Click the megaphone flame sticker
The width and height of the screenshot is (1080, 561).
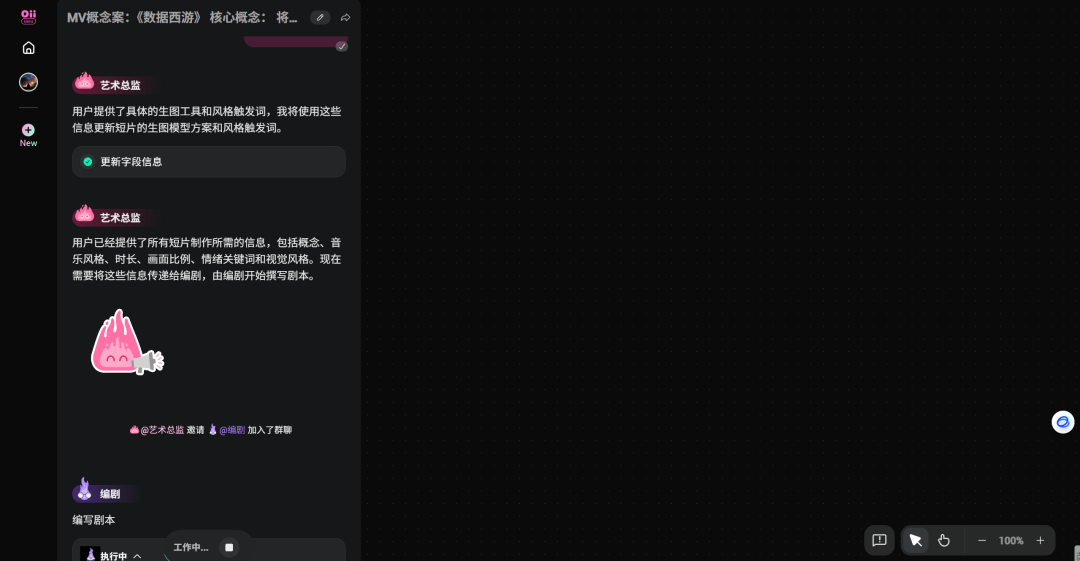(127, 343)
